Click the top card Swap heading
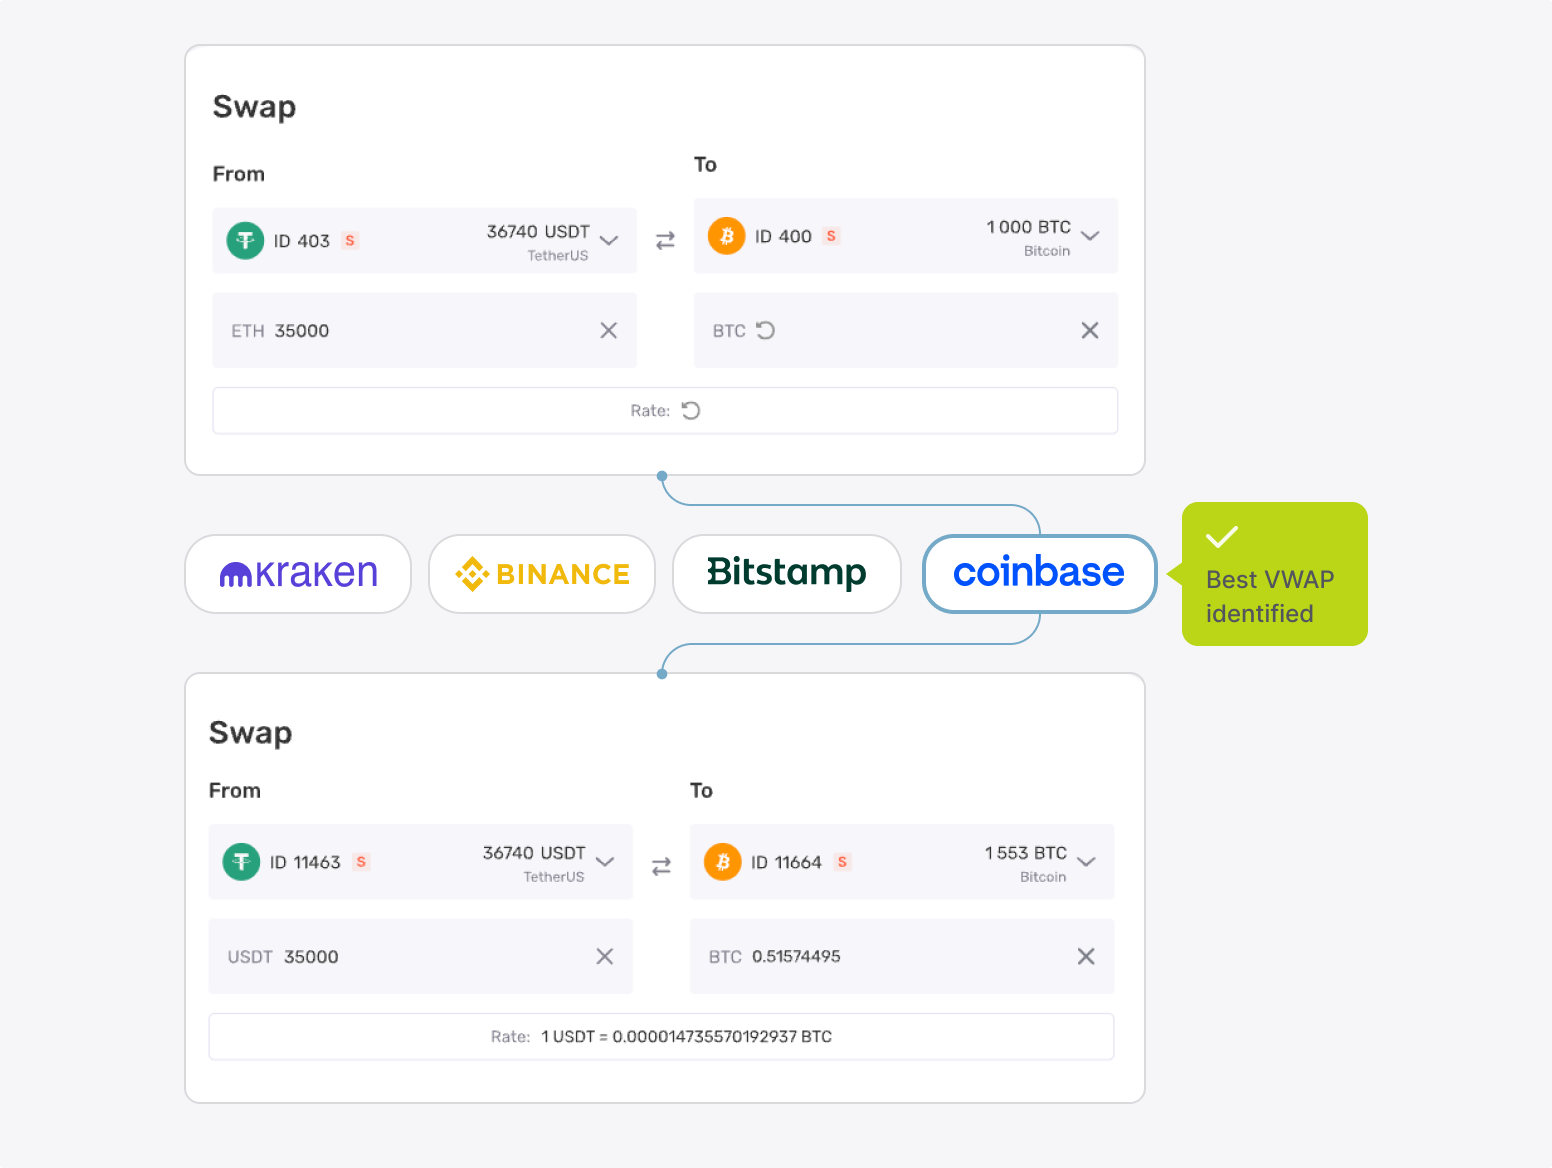The image size is (1552, 1168). click(254, 107)
